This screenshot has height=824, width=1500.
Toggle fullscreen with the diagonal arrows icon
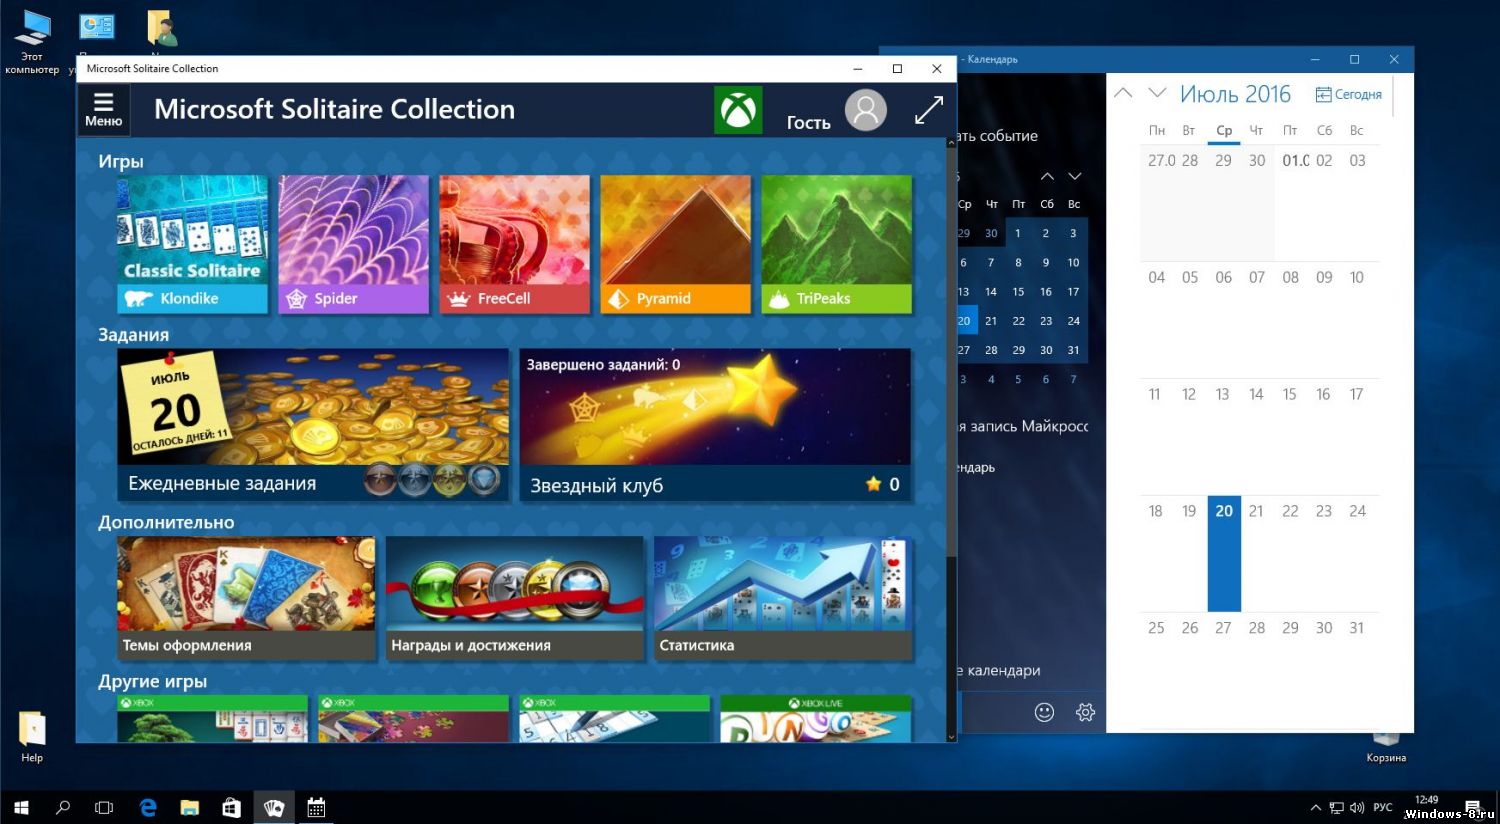pos(929,110)
